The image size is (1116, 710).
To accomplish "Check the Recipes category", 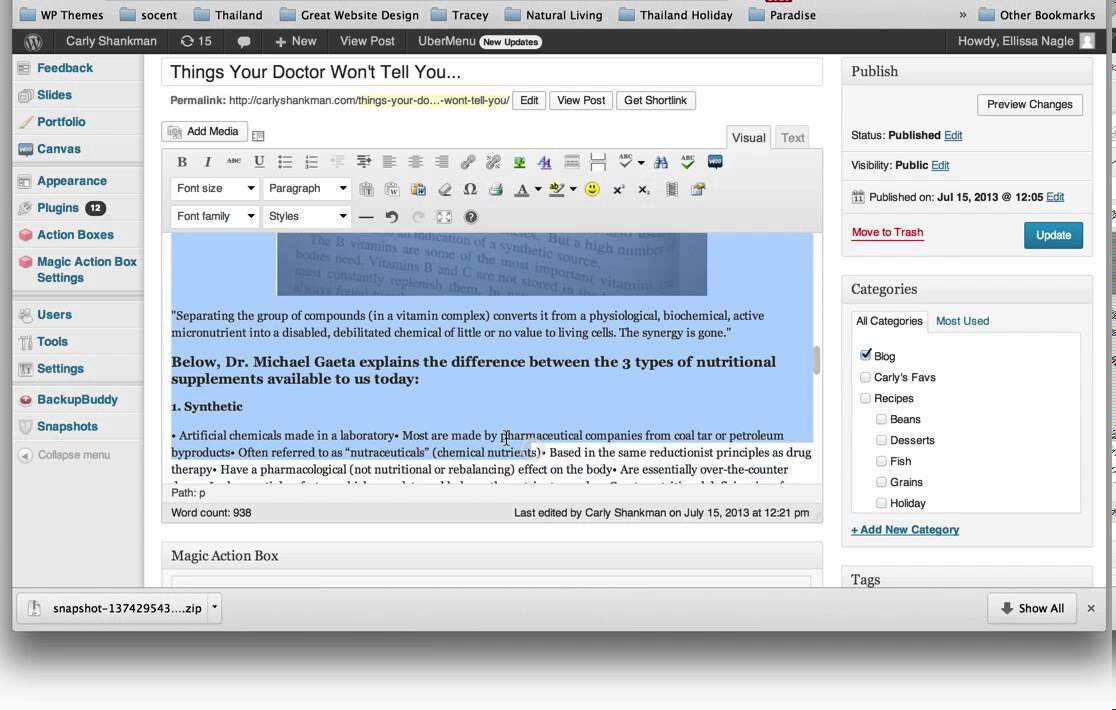I will [x=865, y=398].
